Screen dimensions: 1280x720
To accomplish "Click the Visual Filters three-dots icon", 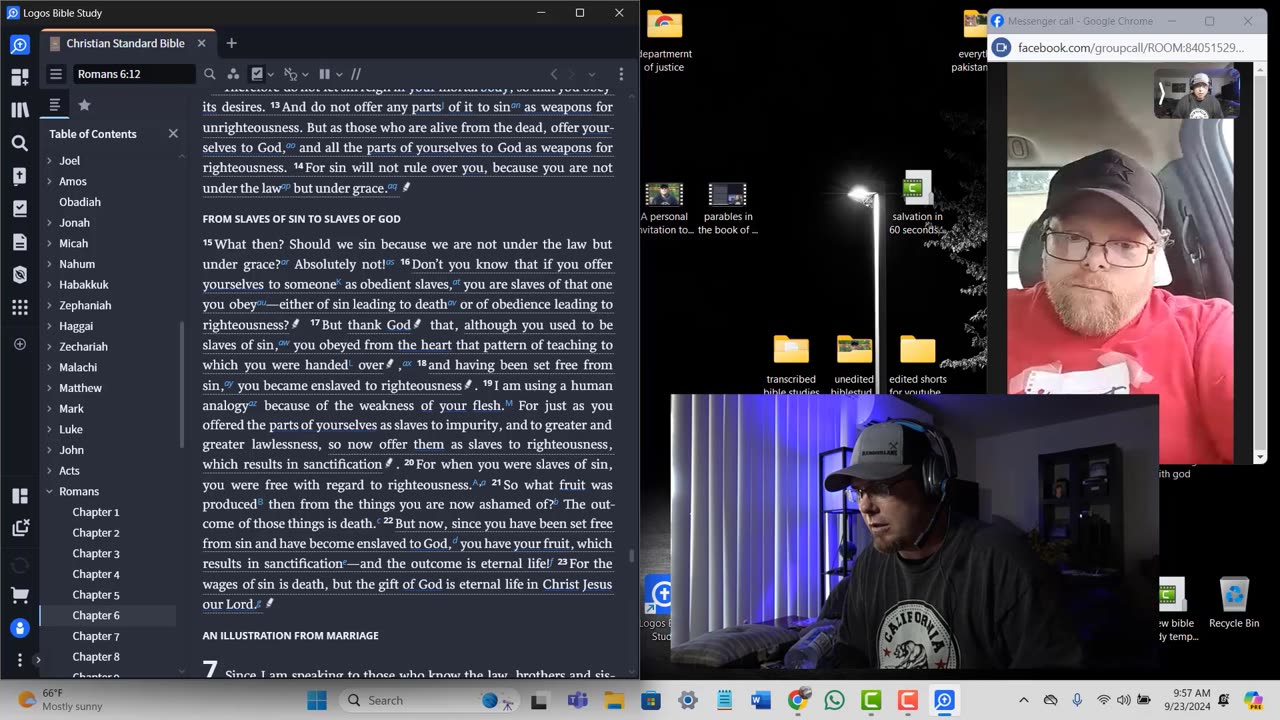I will [233, 74].
